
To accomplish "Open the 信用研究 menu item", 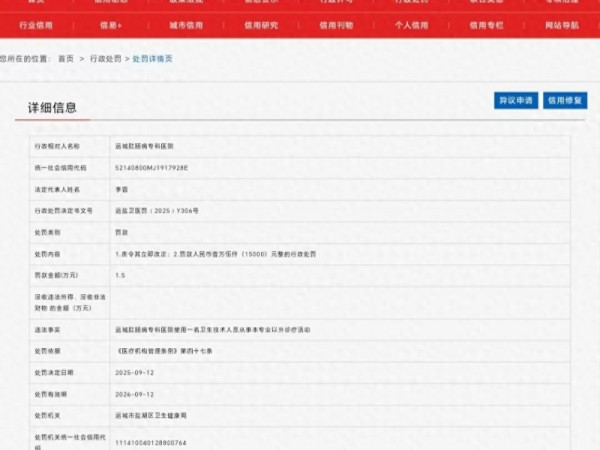I will coord(262,24).
